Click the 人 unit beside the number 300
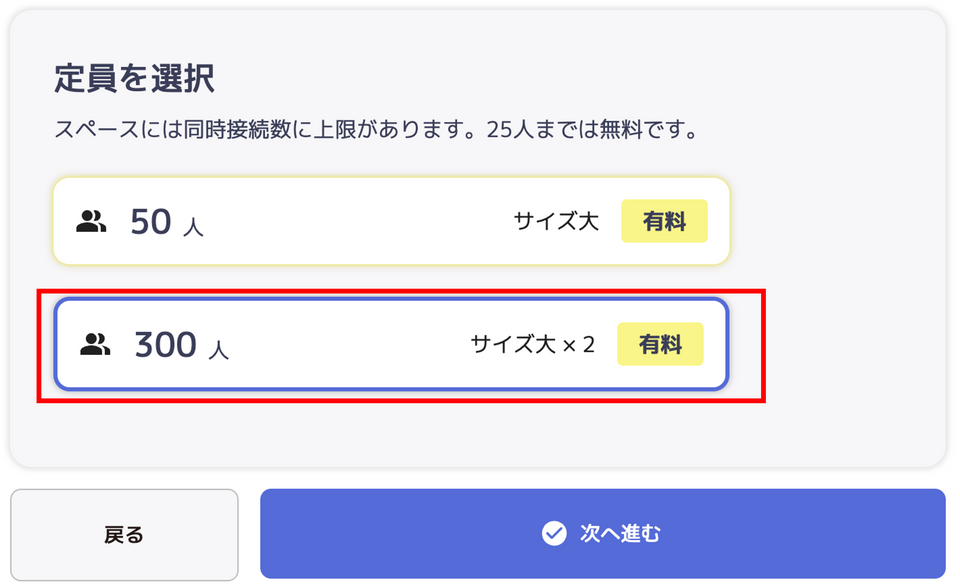Viewport: 960px width, 587px height. coord(219,350)
